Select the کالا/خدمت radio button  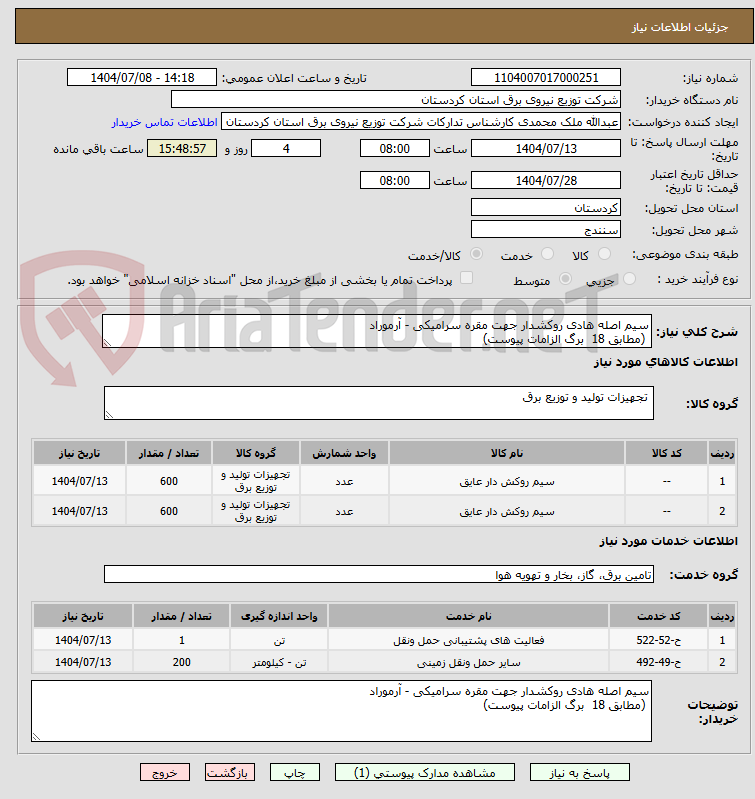(476, 254)
